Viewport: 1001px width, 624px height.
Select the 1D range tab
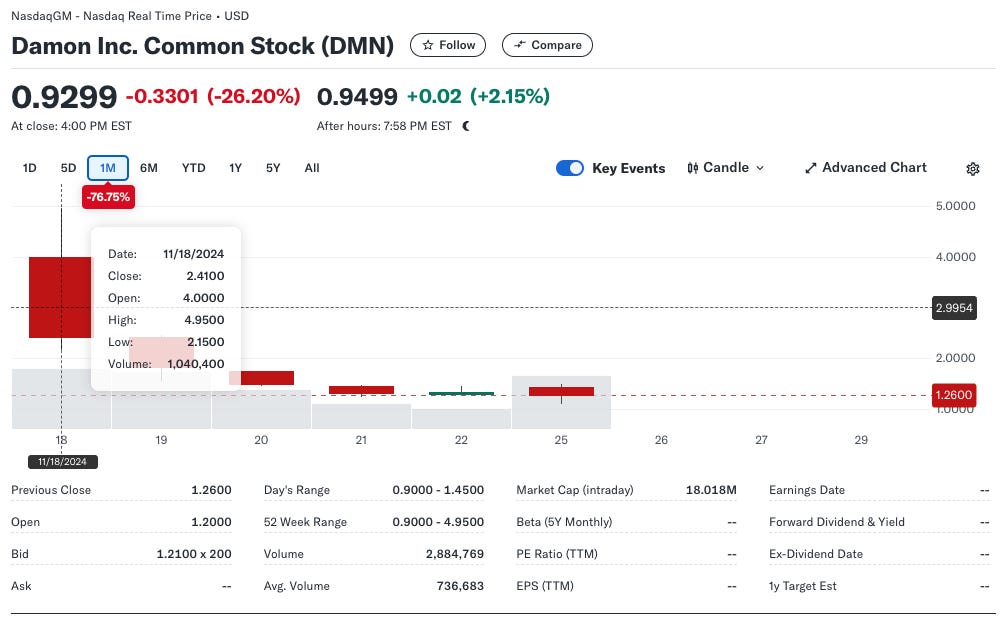(29, 168)
